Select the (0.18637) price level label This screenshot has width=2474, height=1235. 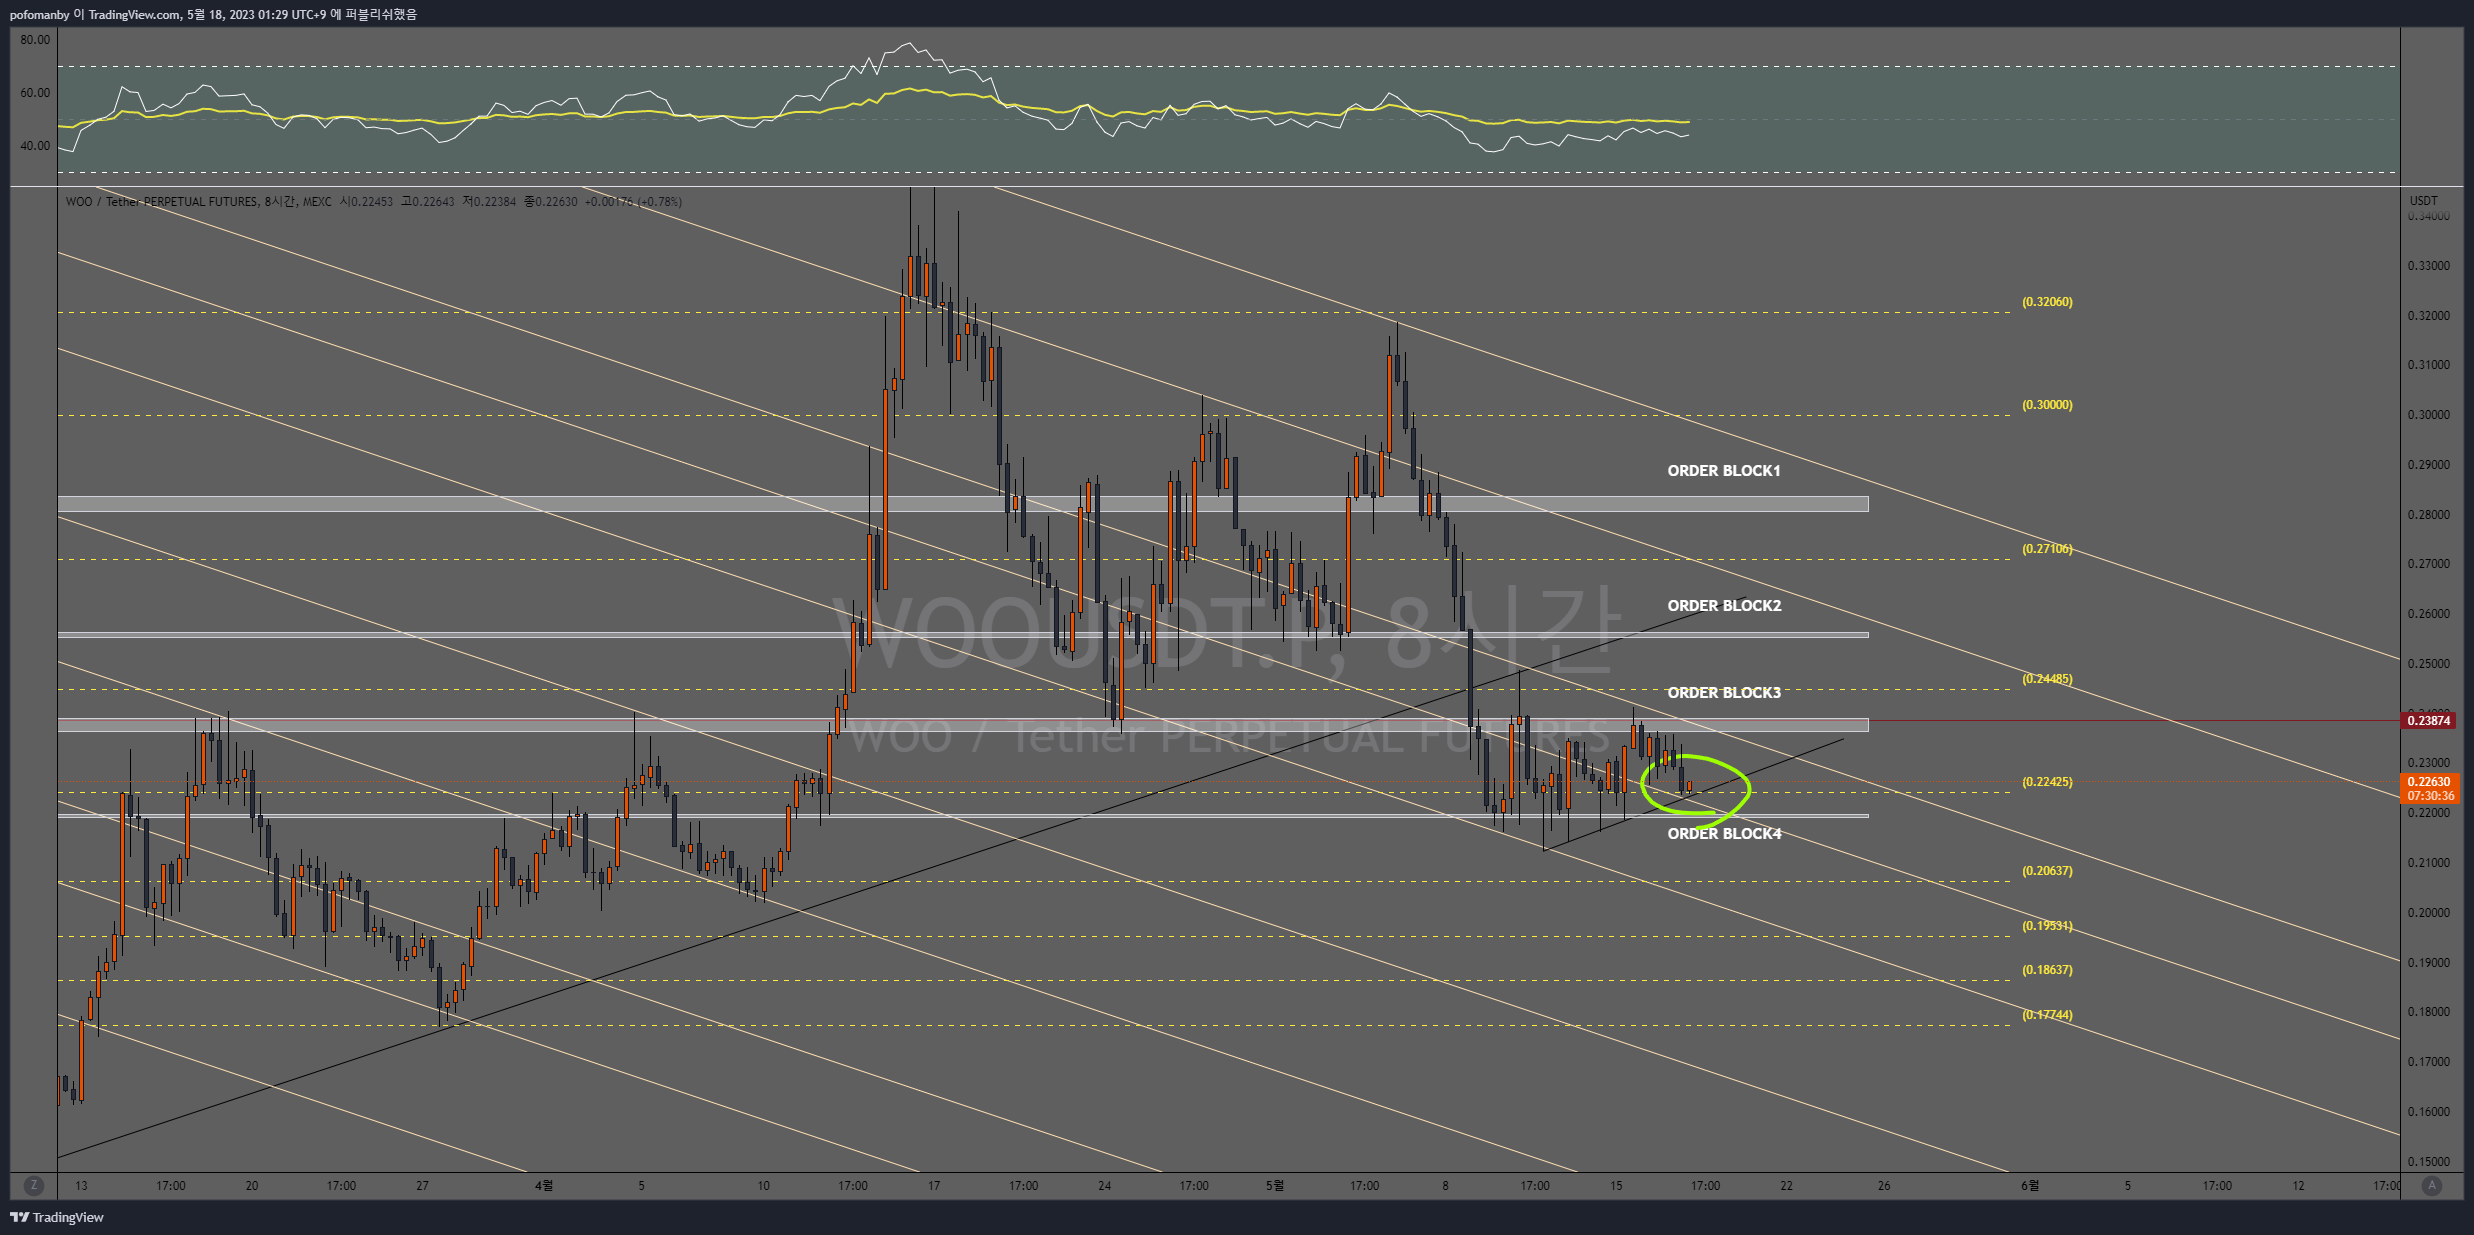point(2047,970)
